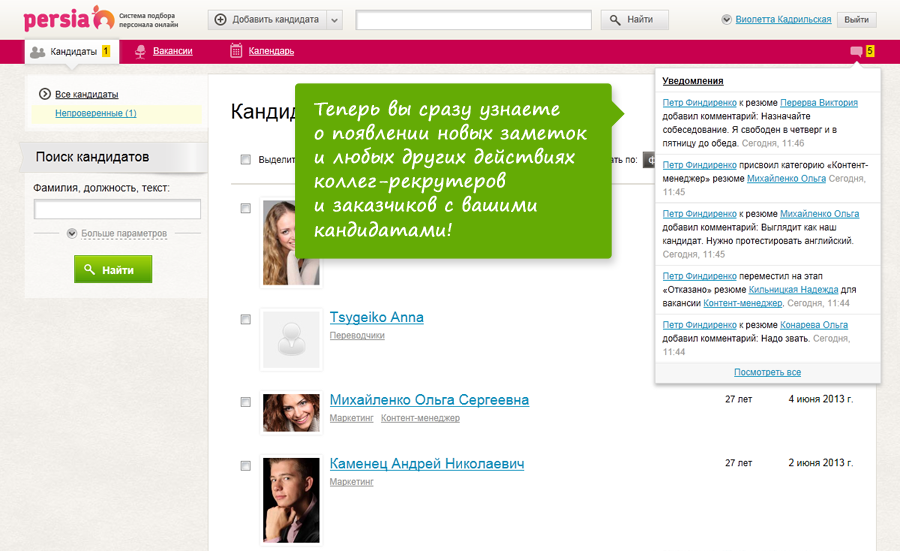
Task: Click Tsygeiko Anna's placeholder avatar
Action: point(291,338)
